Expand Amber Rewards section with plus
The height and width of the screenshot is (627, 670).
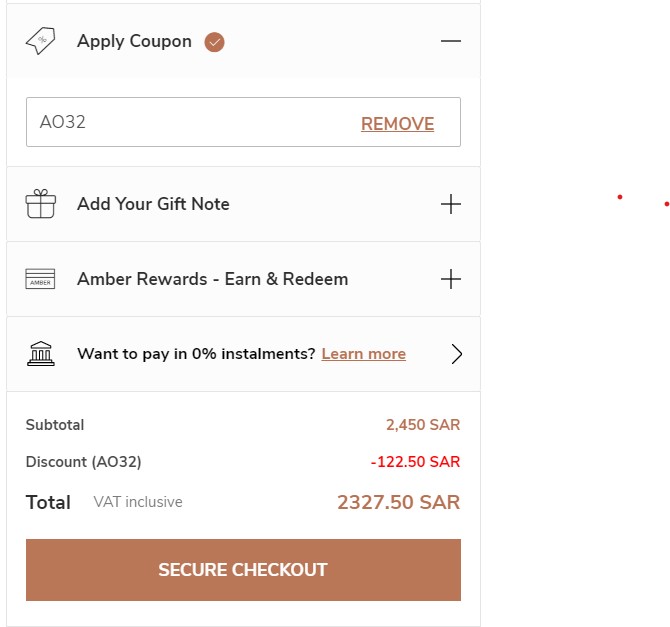[x=451, y=279]
